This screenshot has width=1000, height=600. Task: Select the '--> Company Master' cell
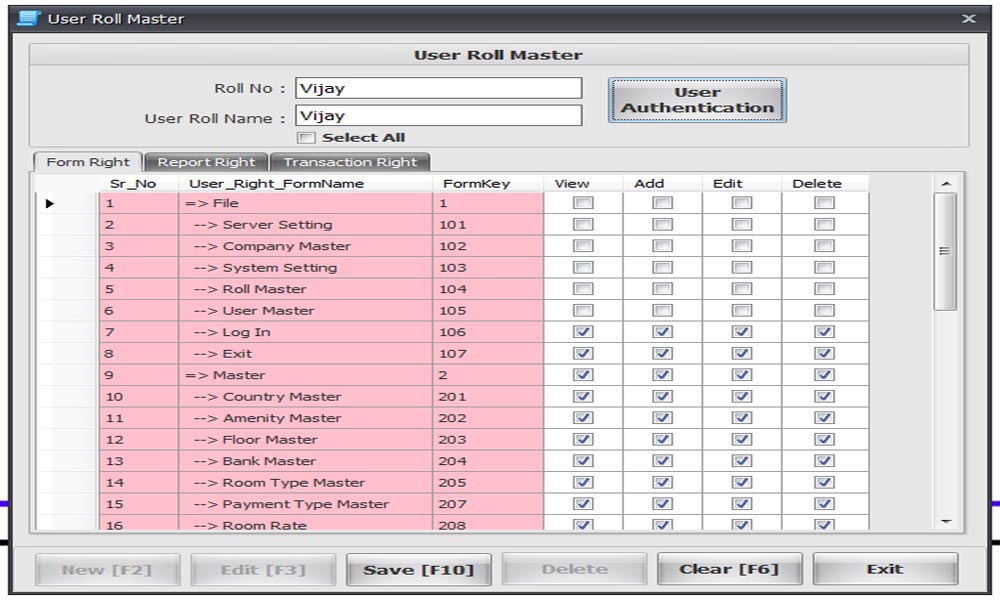pos(305,246)
